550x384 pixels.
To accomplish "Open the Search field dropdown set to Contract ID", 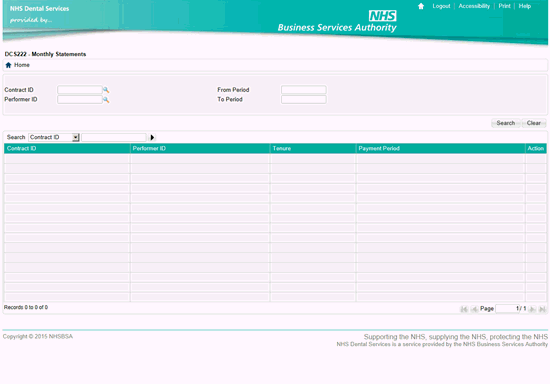I will point(54,137).
